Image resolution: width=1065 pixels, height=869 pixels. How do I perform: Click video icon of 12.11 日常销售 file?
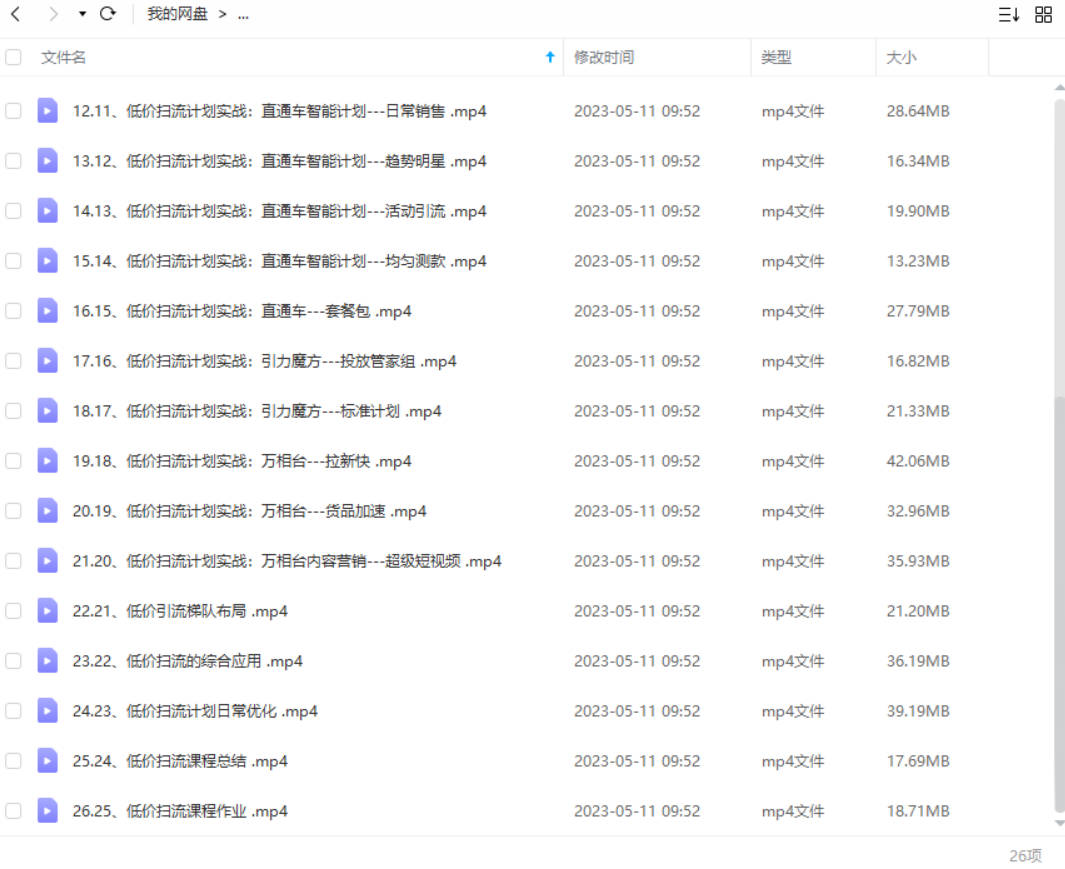click(x=47, y=111)
